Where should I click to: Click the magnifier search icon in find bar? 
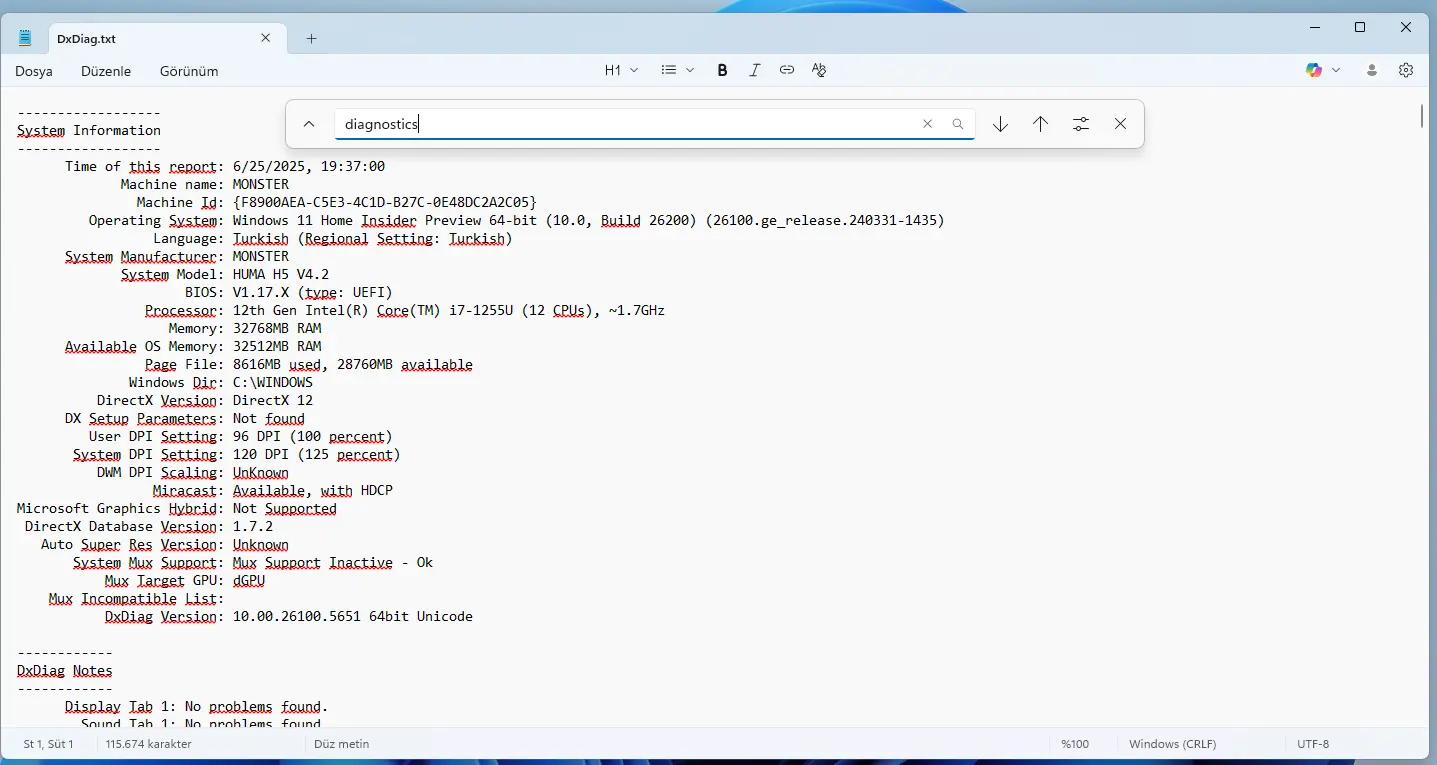point(958,124)
